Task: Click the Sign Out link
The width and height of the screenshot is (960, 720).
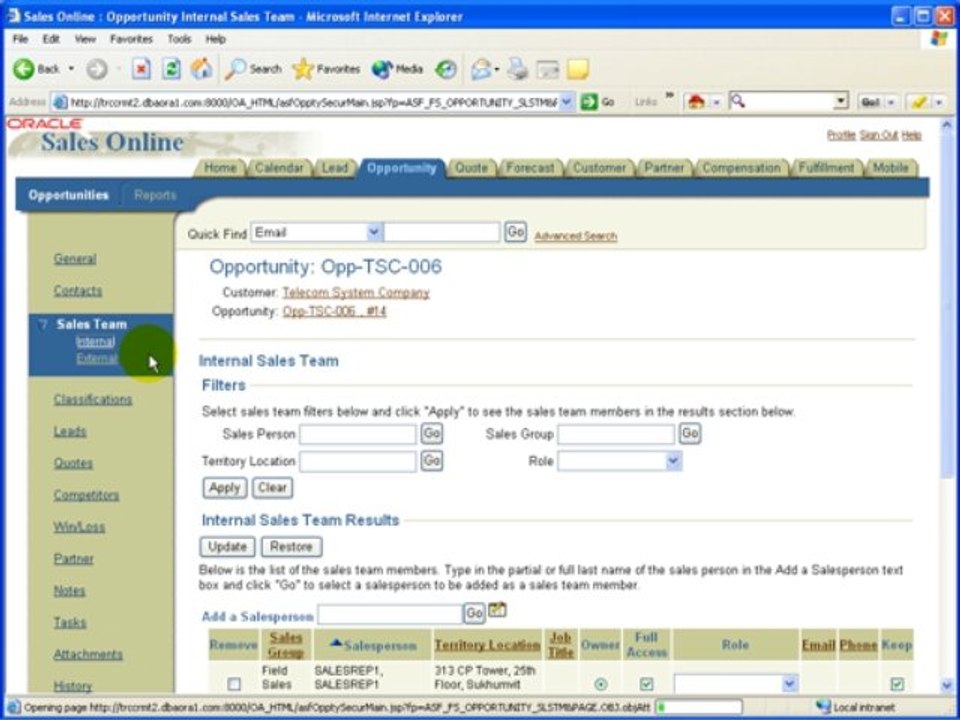Action: coord(878,135)
